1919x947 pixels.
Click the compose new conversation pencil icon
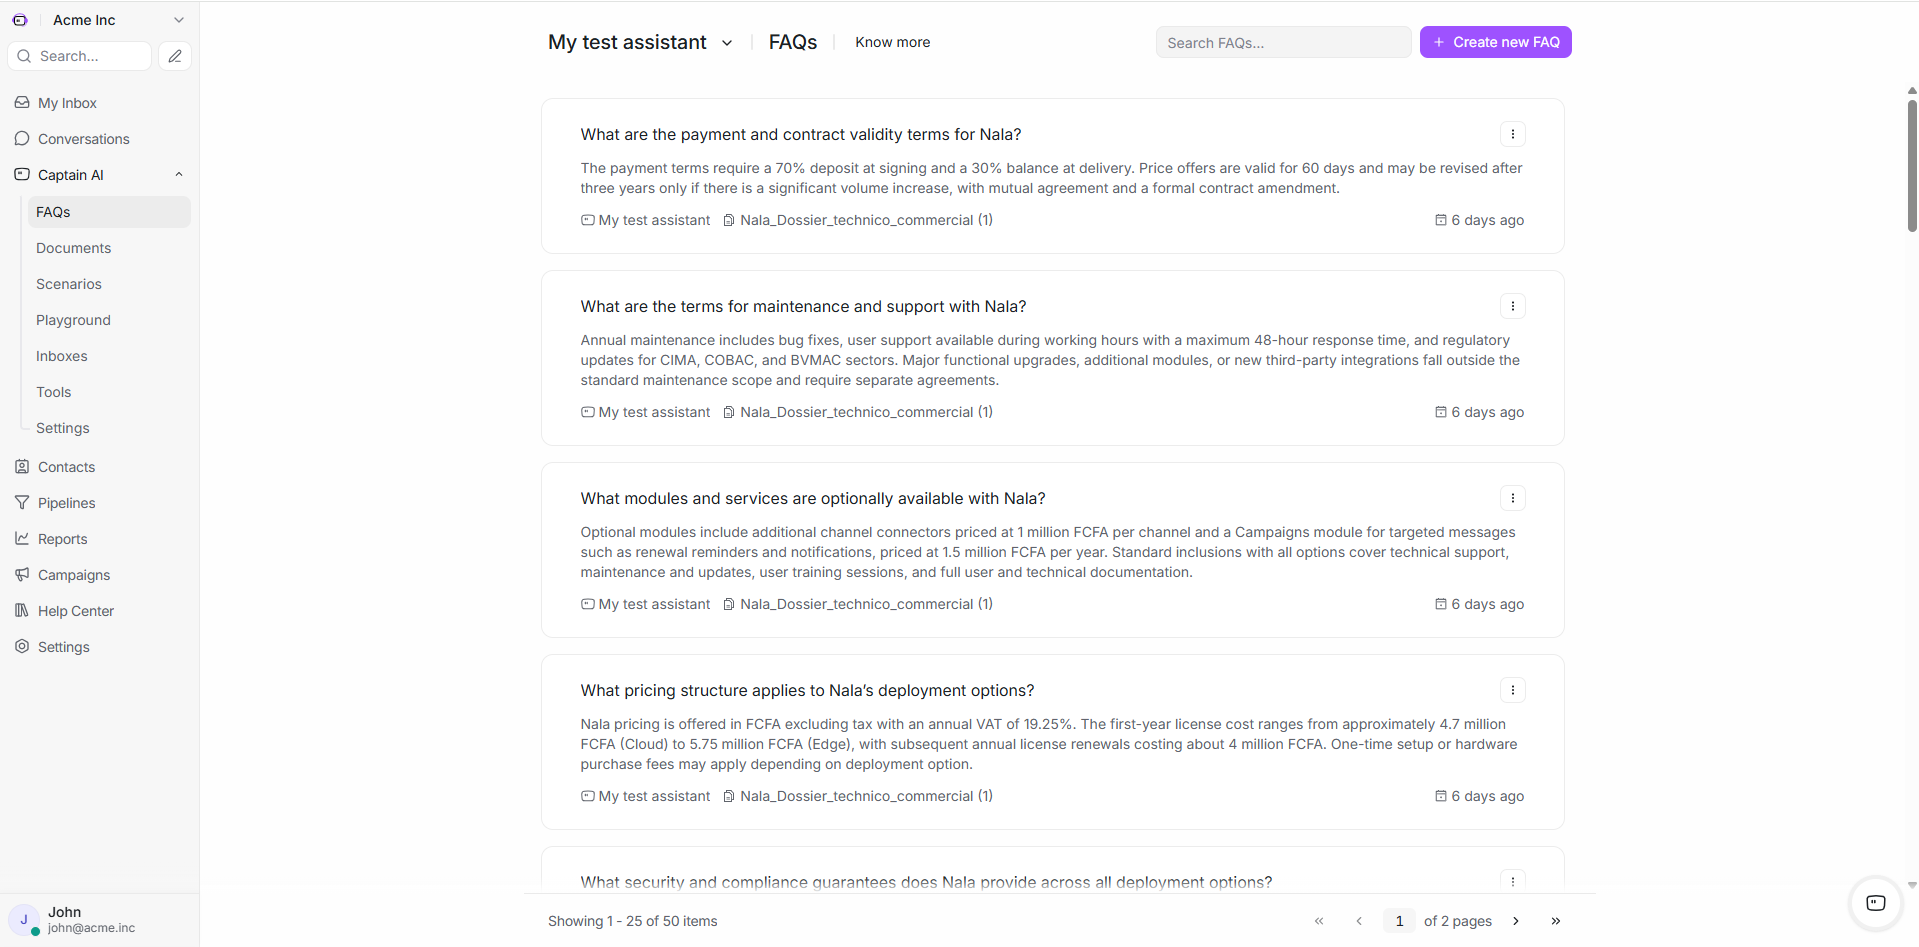click(175, 56)
